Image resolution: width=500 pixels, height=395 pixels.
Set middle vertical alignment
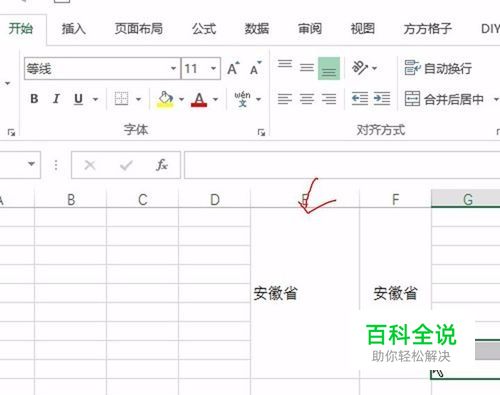point(307,68)
